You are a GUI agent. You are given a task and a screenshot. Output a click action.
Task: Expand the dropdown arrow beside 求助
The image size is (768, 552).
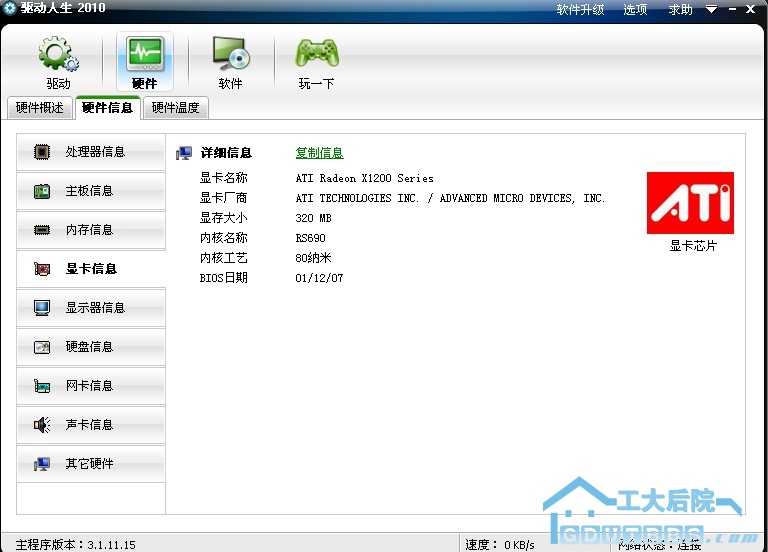coord(711,10)
